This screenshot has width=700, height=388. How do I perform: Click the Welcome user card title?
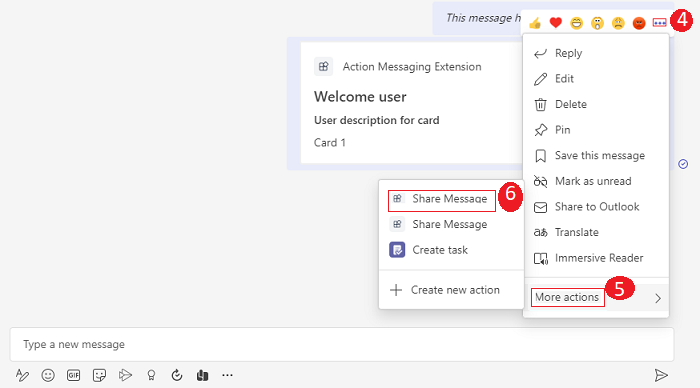click(x=360, y=96)
